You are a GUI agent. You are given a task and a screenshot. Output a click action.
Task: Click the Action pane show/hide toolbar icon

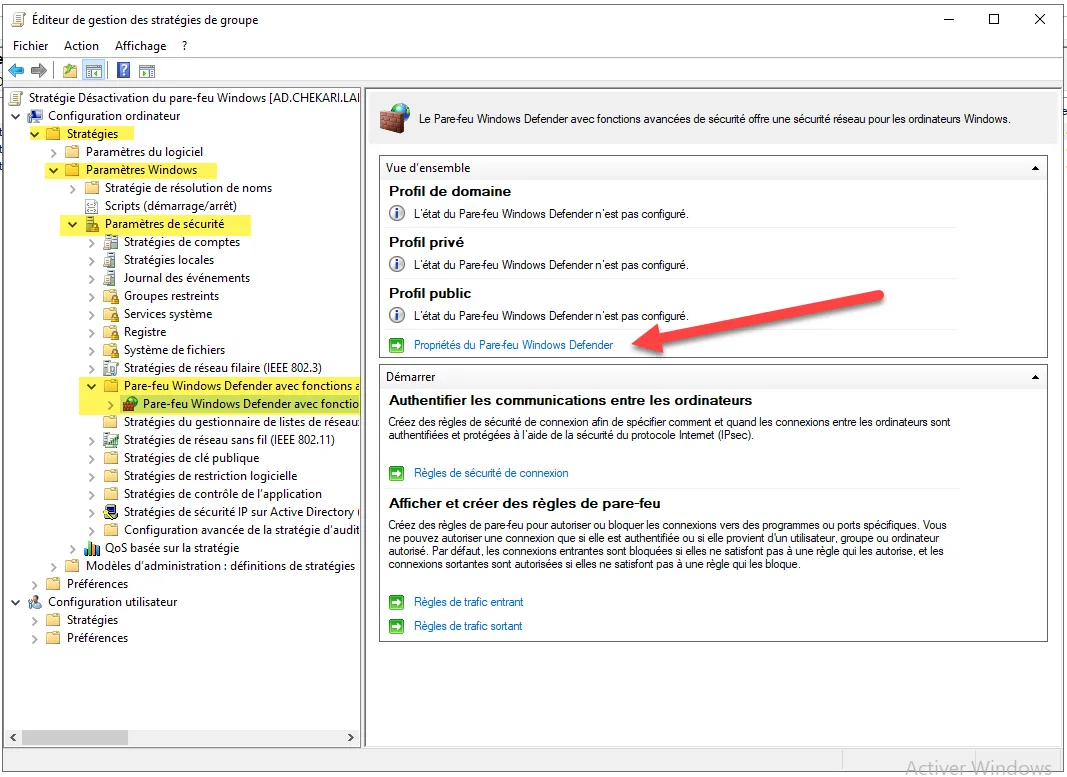pyautogui.click(x=146, y=71)
